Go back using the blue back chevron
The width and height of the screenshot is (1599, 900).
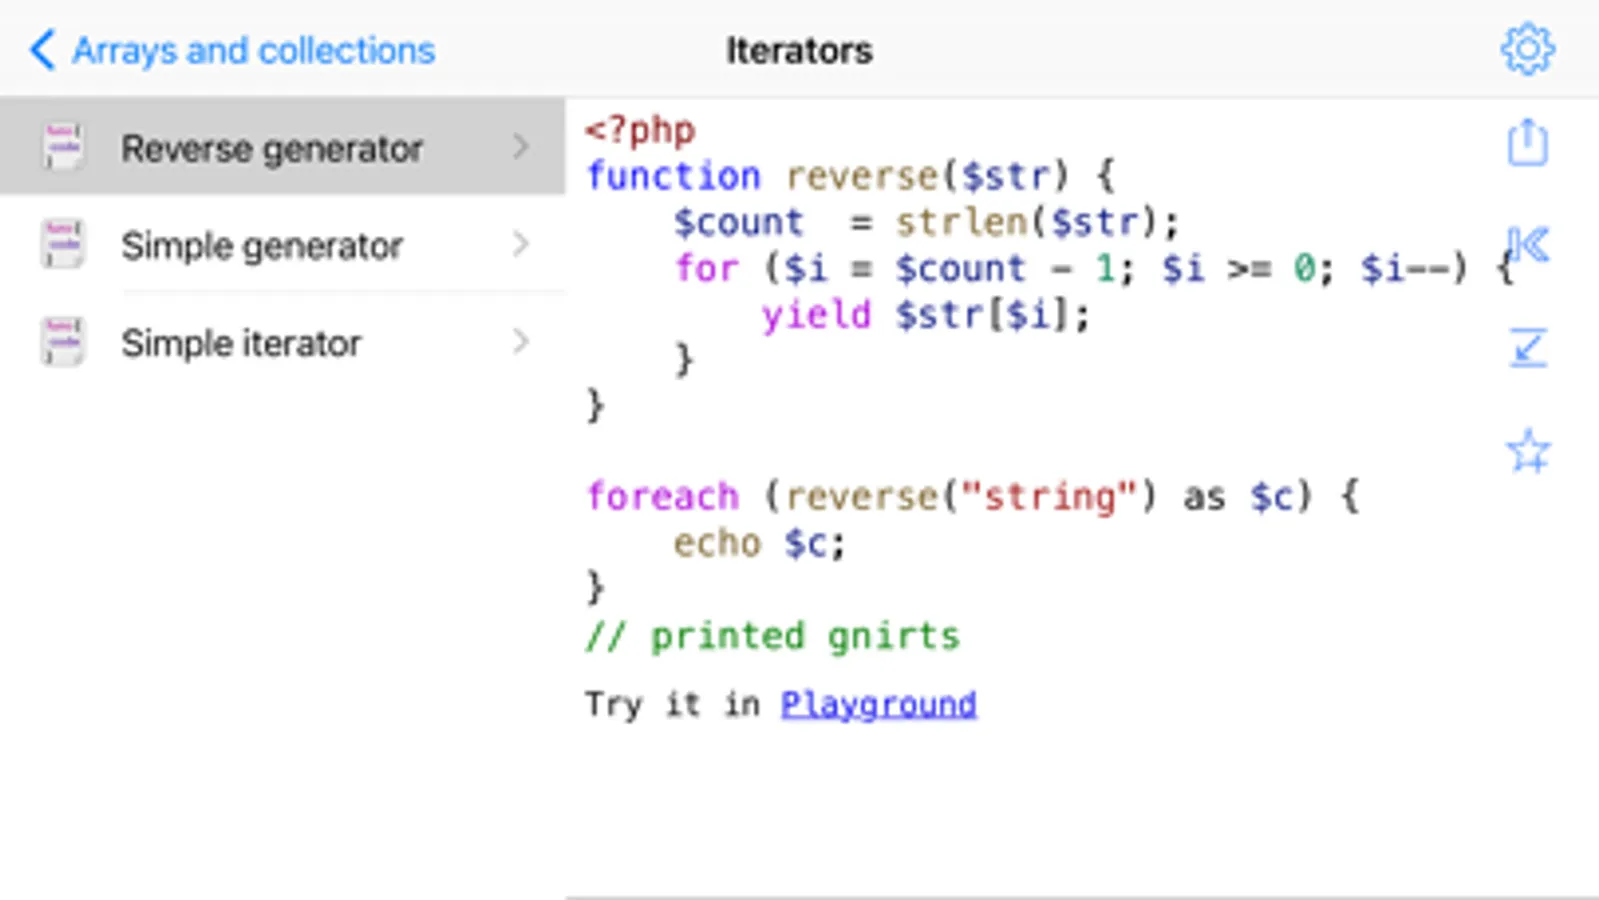(42, 49)
